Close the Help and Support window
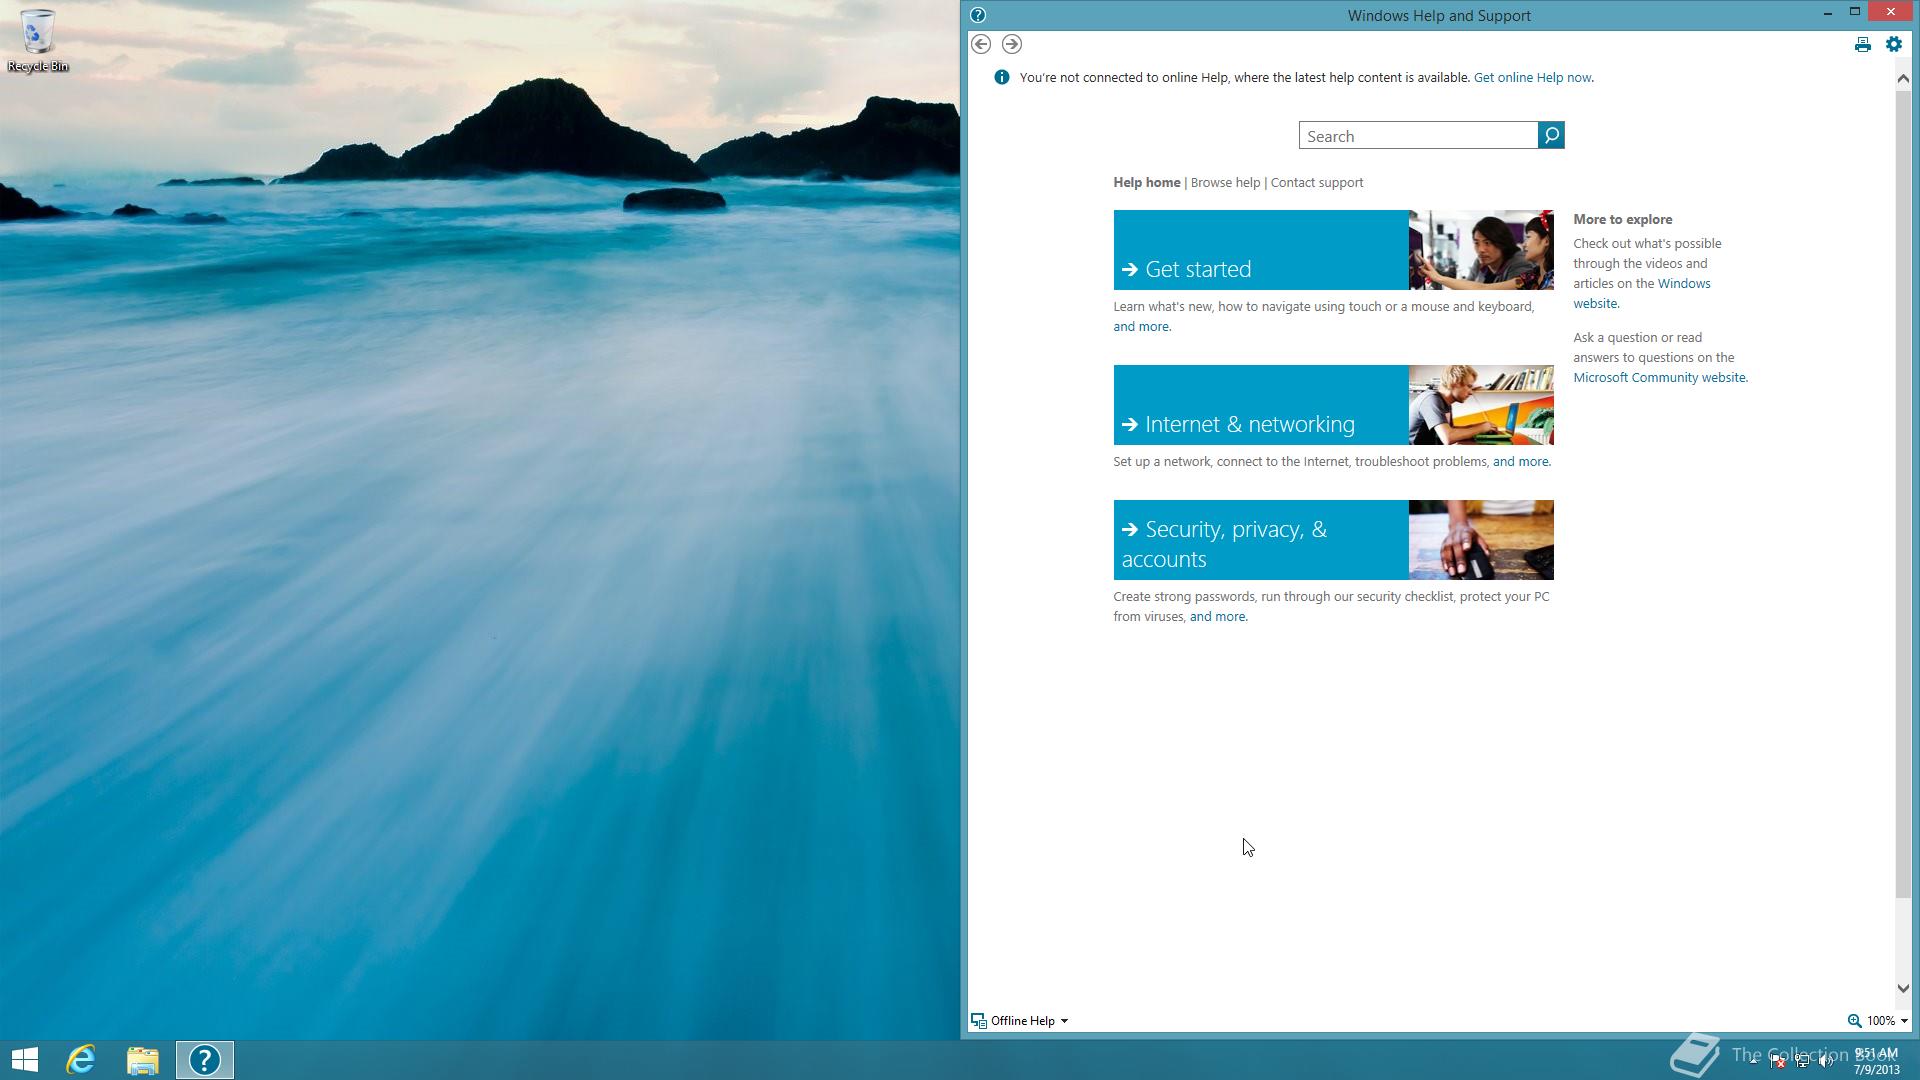The height and width of the screenshot is (1080, 1920). click(1890, 12)
